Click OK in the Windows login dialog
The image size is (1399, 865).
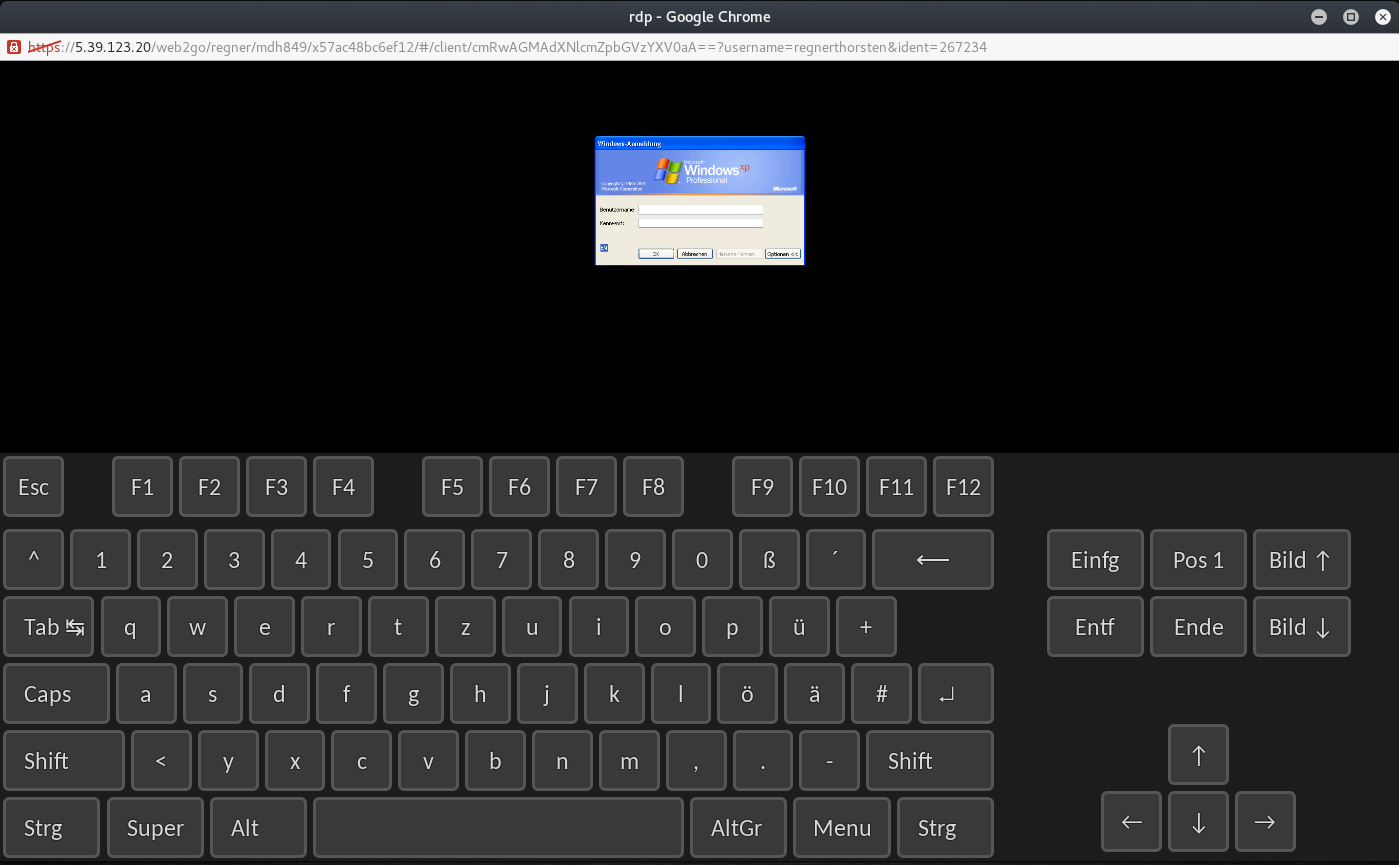[656, 254]
